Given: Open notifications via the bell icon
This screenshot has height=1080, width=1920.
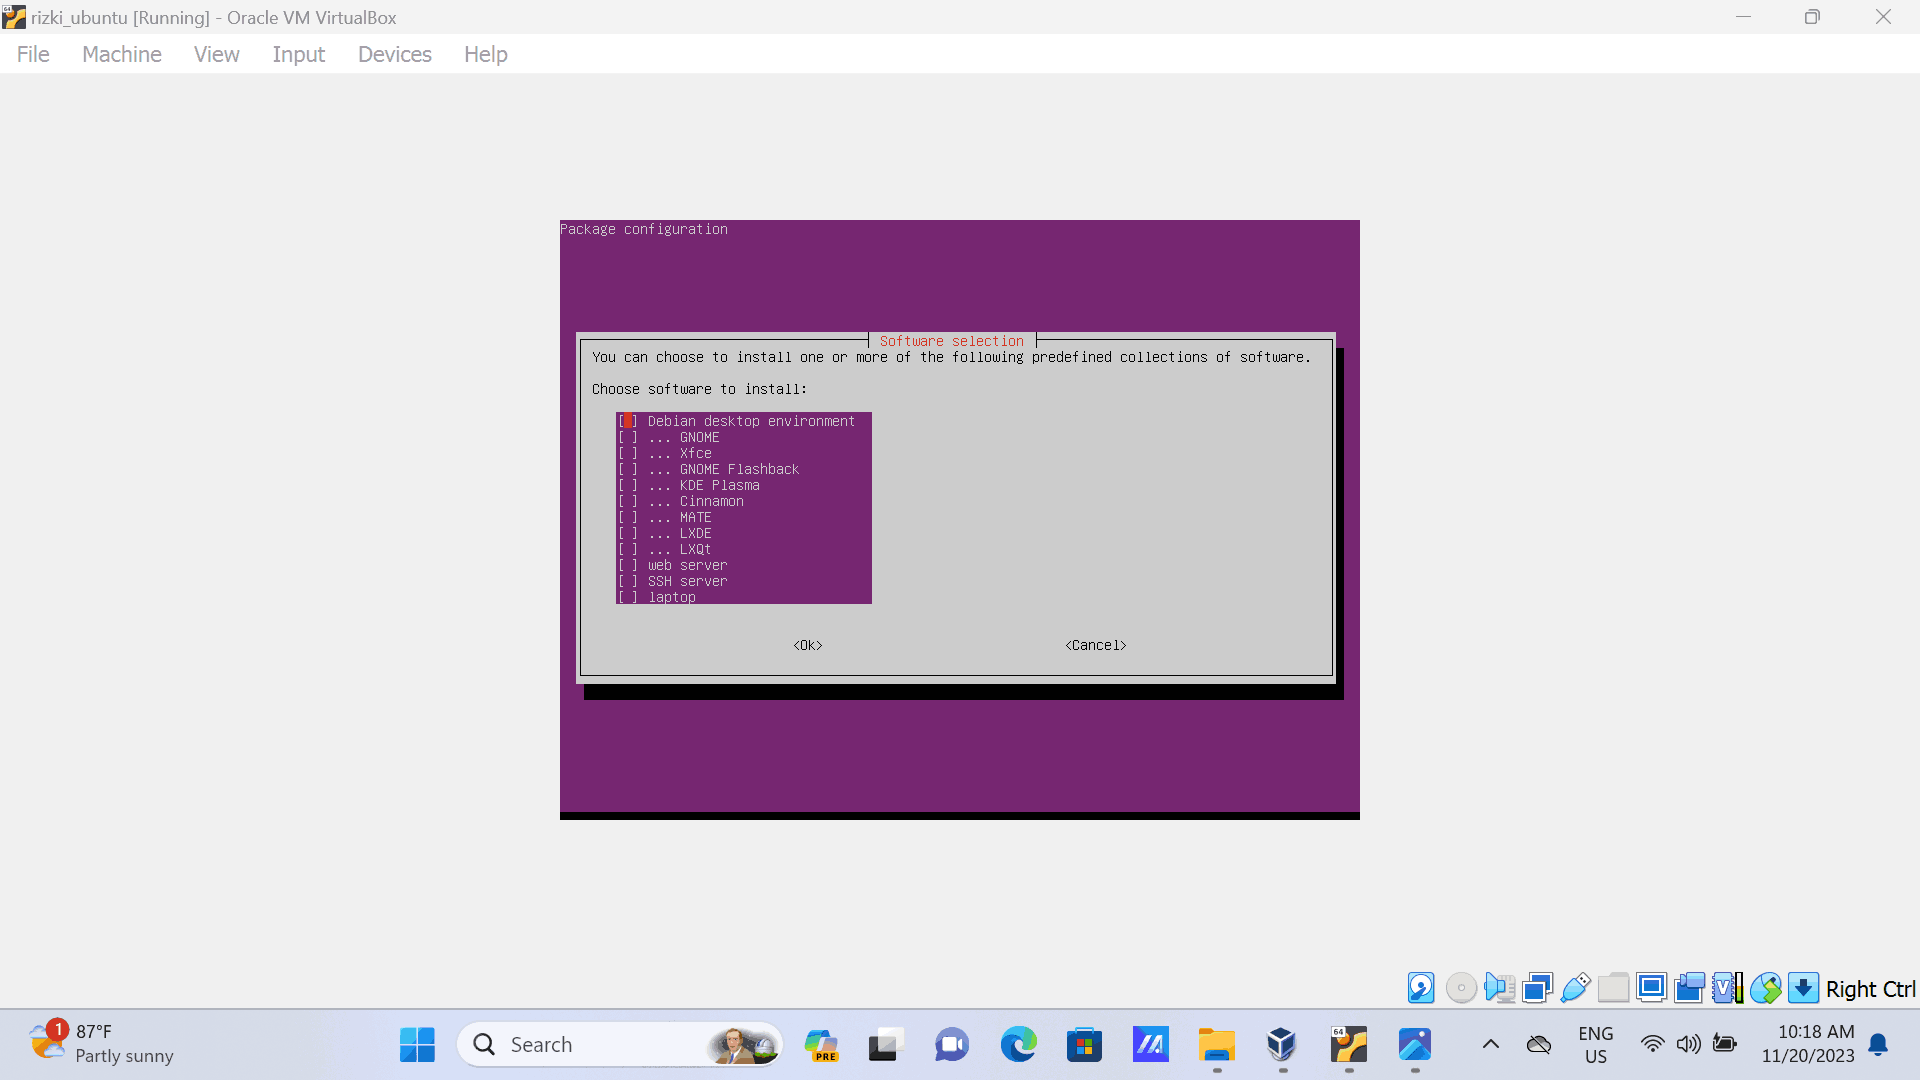Looking at the screenshot, I should [1878, 1045].
